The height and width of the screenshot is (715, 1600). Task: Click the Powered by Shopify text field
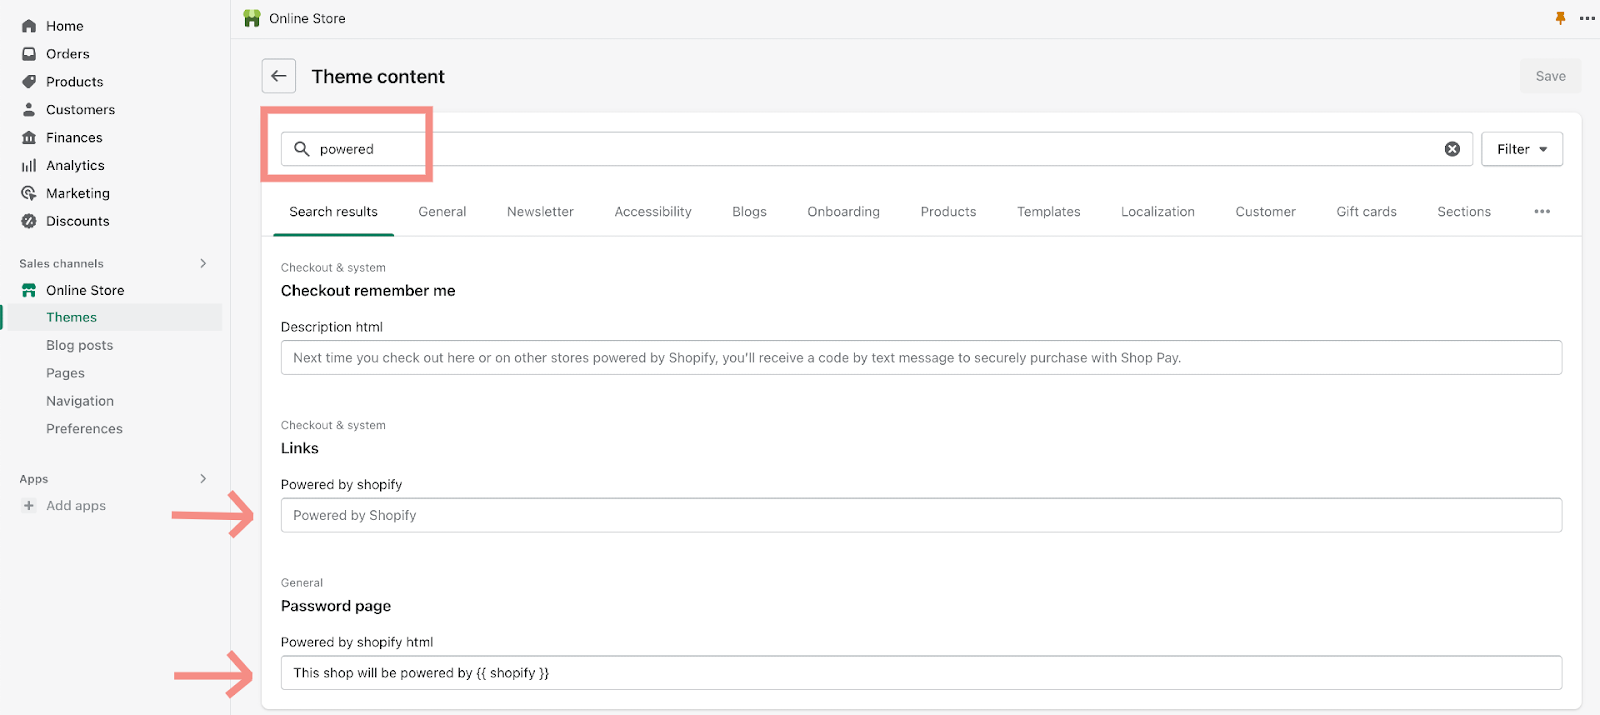coord(920,515)
